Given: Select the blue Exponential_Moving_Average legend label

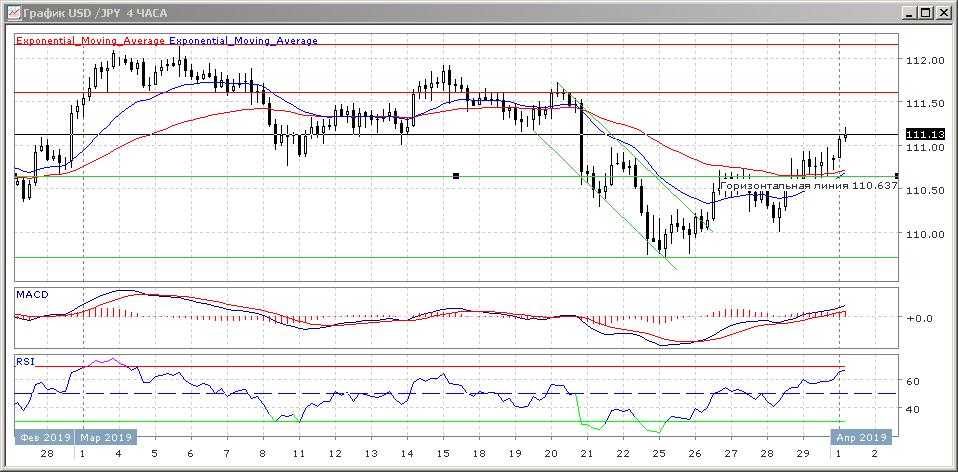Looking at the screenshot, I should 244,41.
